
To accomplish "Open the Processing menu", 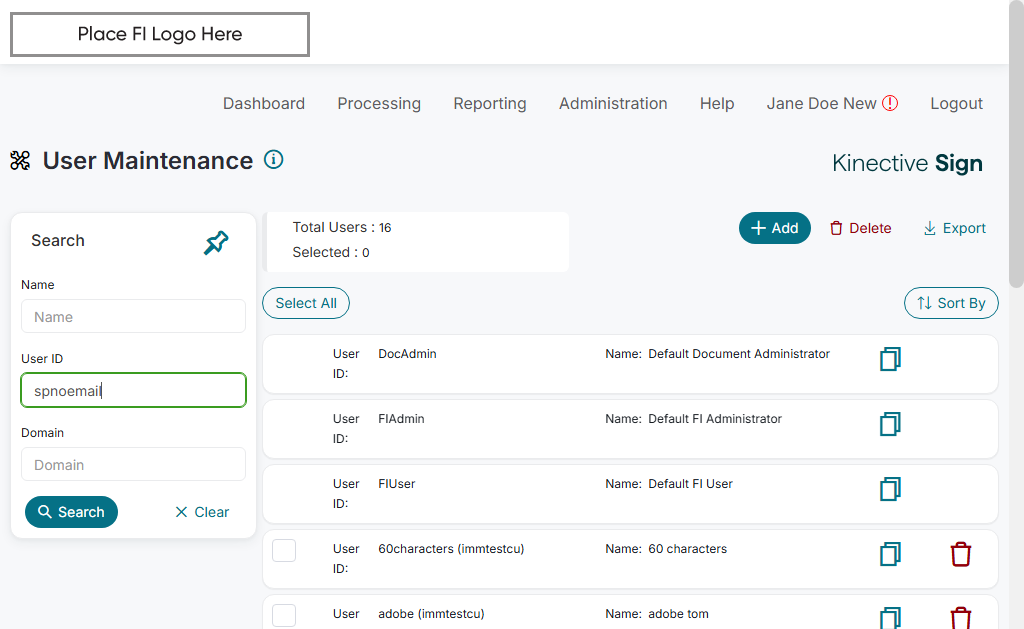I will click(x=379, y=103).
